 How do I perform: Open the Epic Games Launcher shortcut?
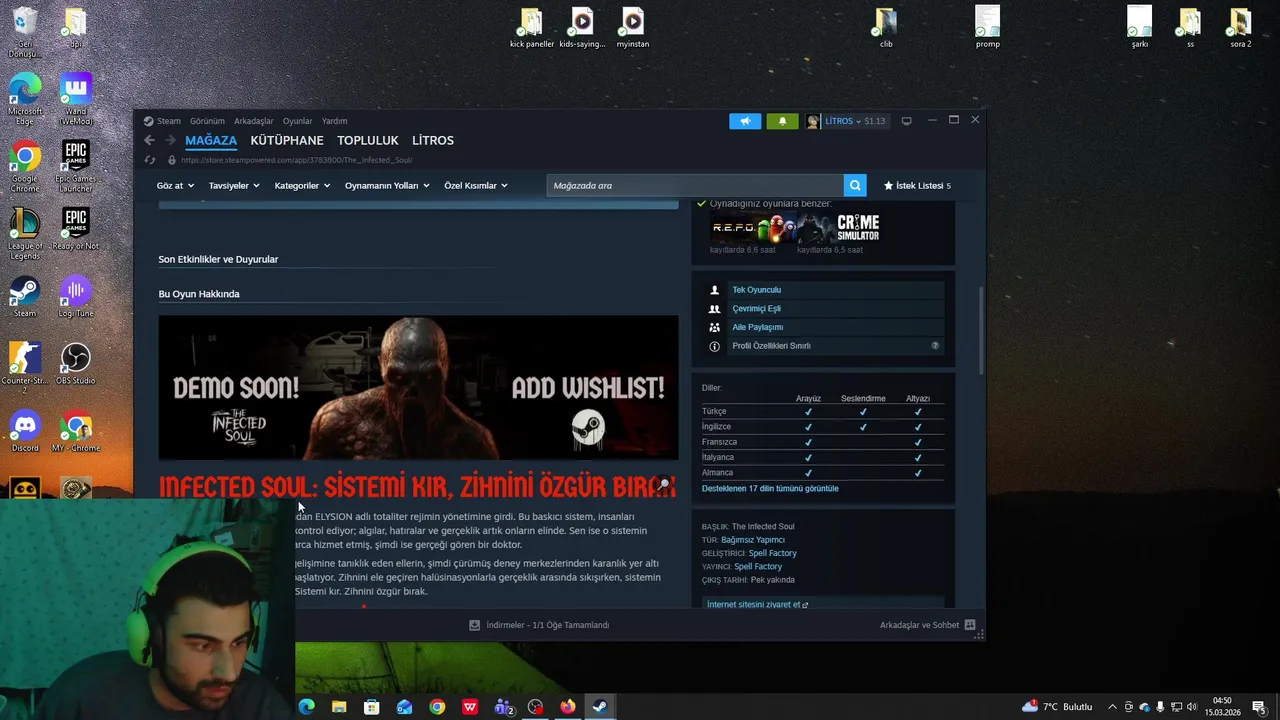pyautogui.click(x=76, y=167)
